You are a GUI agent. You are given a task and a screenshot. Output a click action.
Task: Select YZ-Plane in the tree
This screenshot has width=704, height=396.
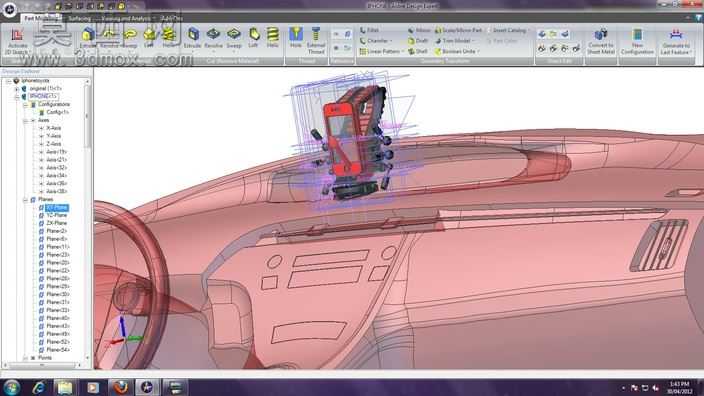pyautogui.click(x=57, y=216)
